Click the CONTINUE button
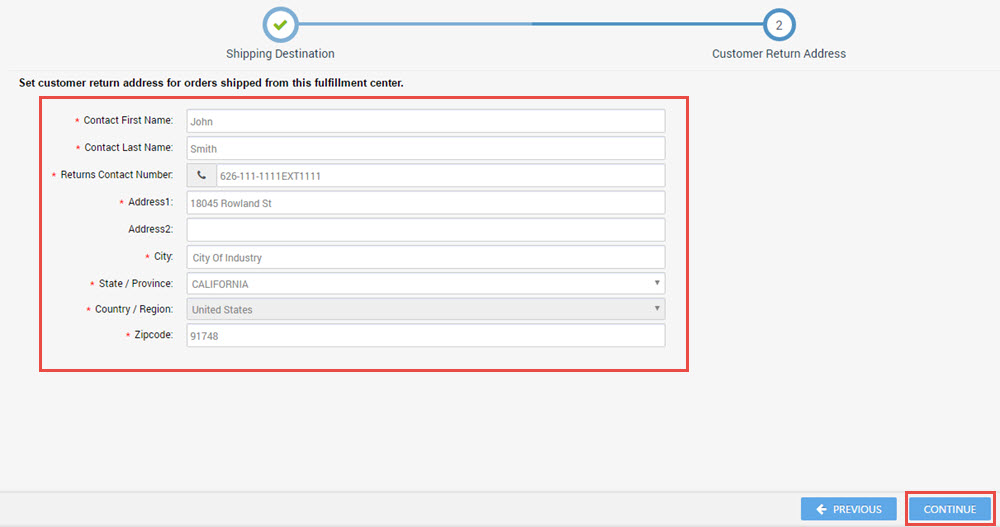The image size is (1000, 527). pyautogui.click(x=950, y=509)
